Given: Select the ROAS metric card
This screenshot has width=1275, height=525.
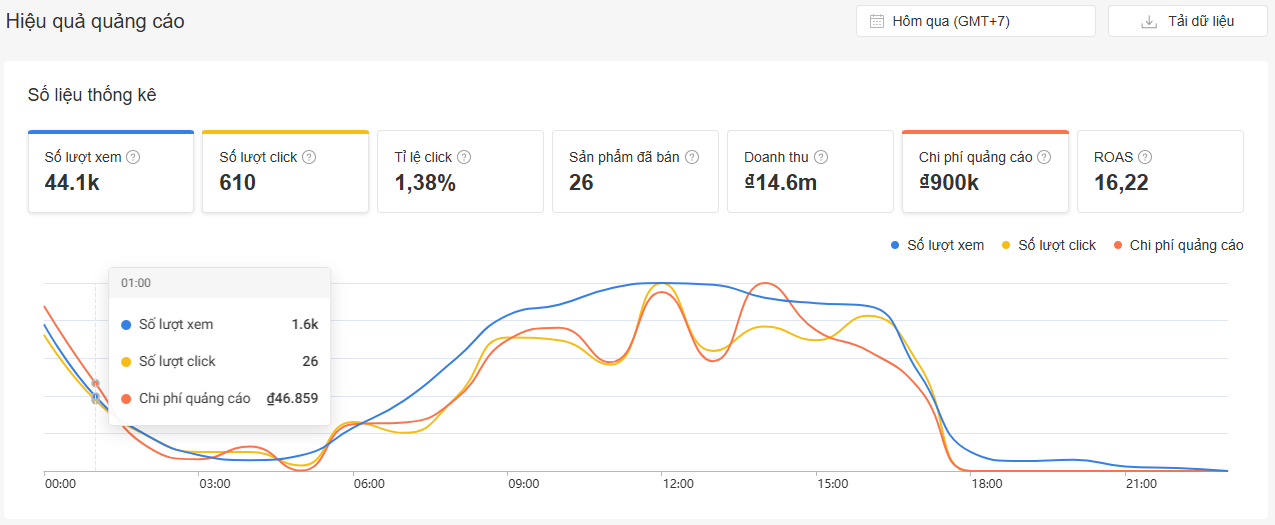Looking at the screenshot, I should tap(1159, 171).
